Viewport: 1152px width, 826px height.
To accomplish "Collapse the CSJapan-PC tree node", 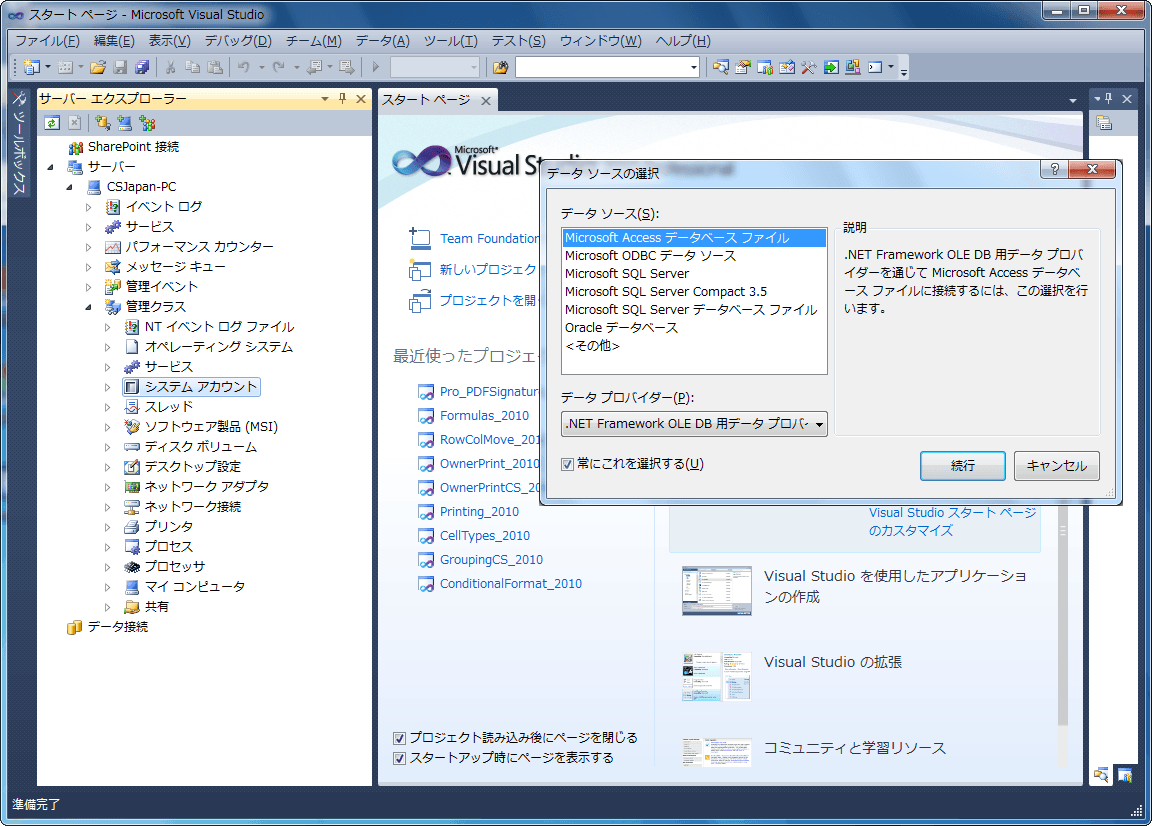I will point(70,187).
